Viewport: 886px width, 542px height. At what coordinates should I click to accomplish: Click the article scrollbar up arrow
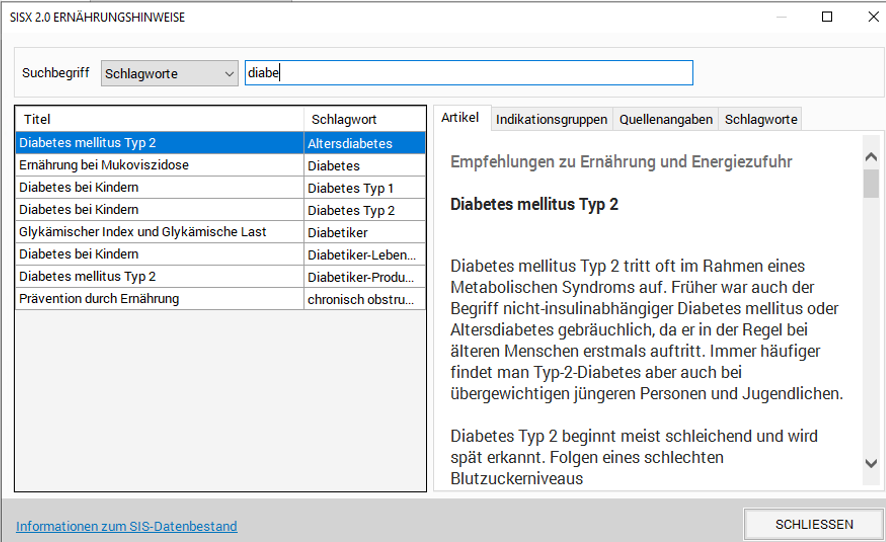tap(871, 157)
